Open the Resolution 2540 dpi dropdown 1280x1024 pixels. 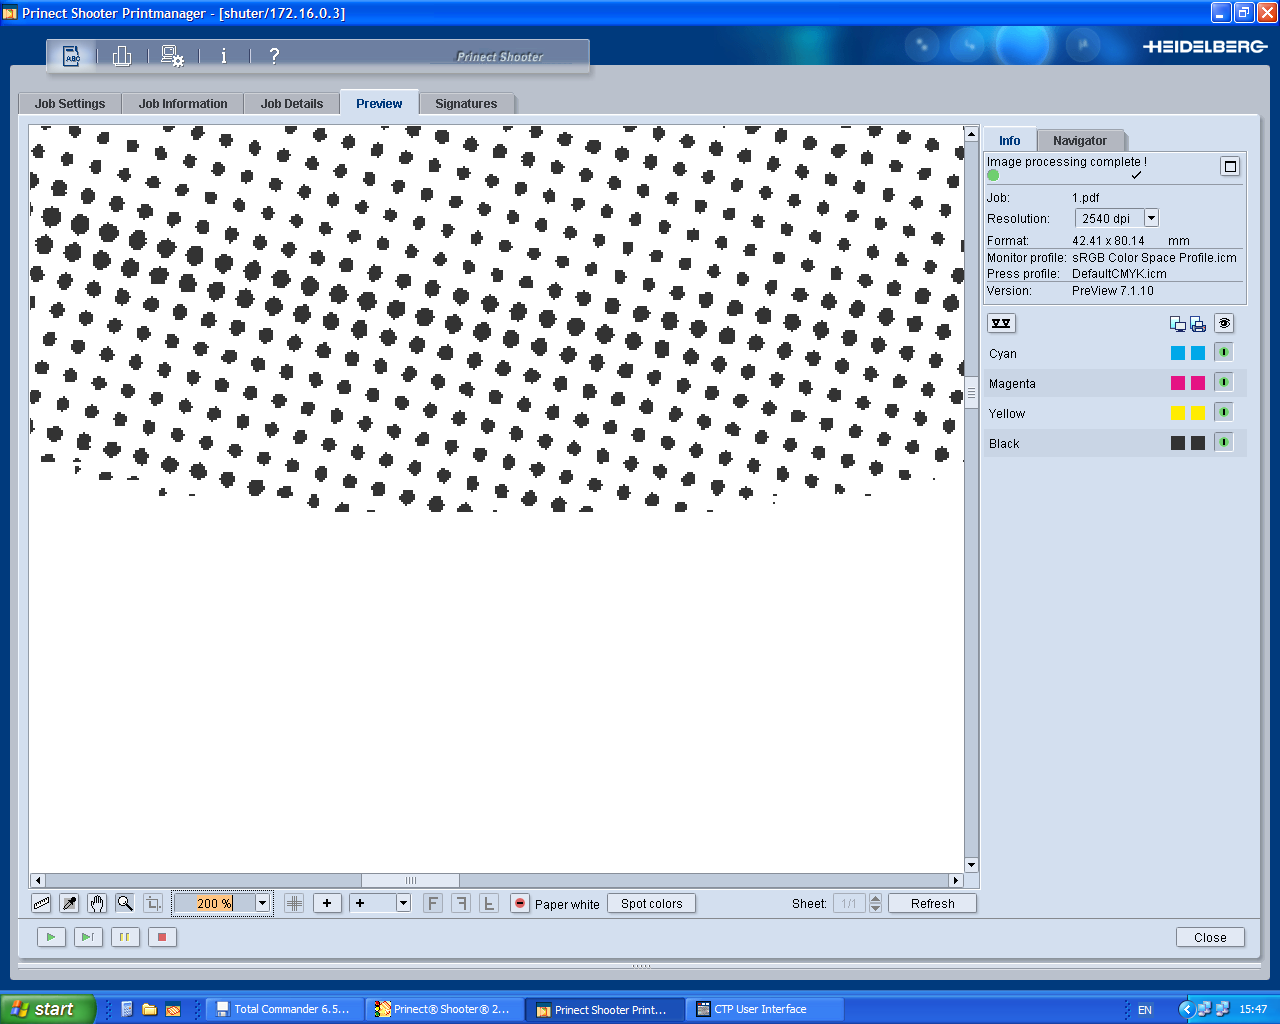[1151, 218]
